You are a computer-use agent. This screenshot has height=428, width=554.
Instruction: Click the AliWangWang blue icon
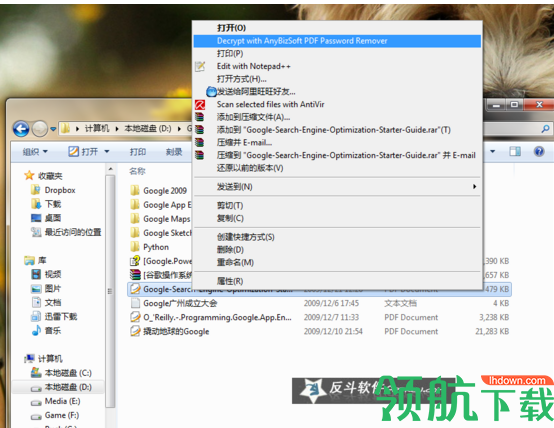pyautogui.click(x=211, y=92)
